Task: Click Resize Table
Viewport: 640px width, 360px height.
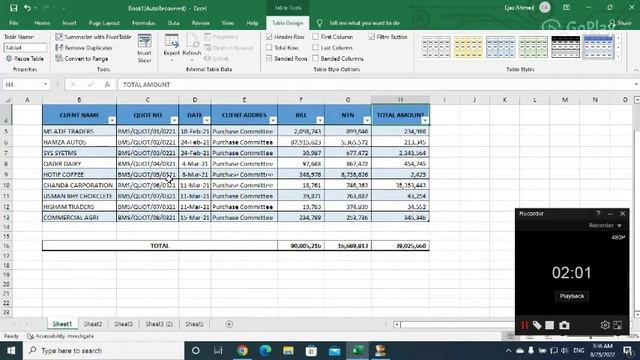Action: click(25, 59)
